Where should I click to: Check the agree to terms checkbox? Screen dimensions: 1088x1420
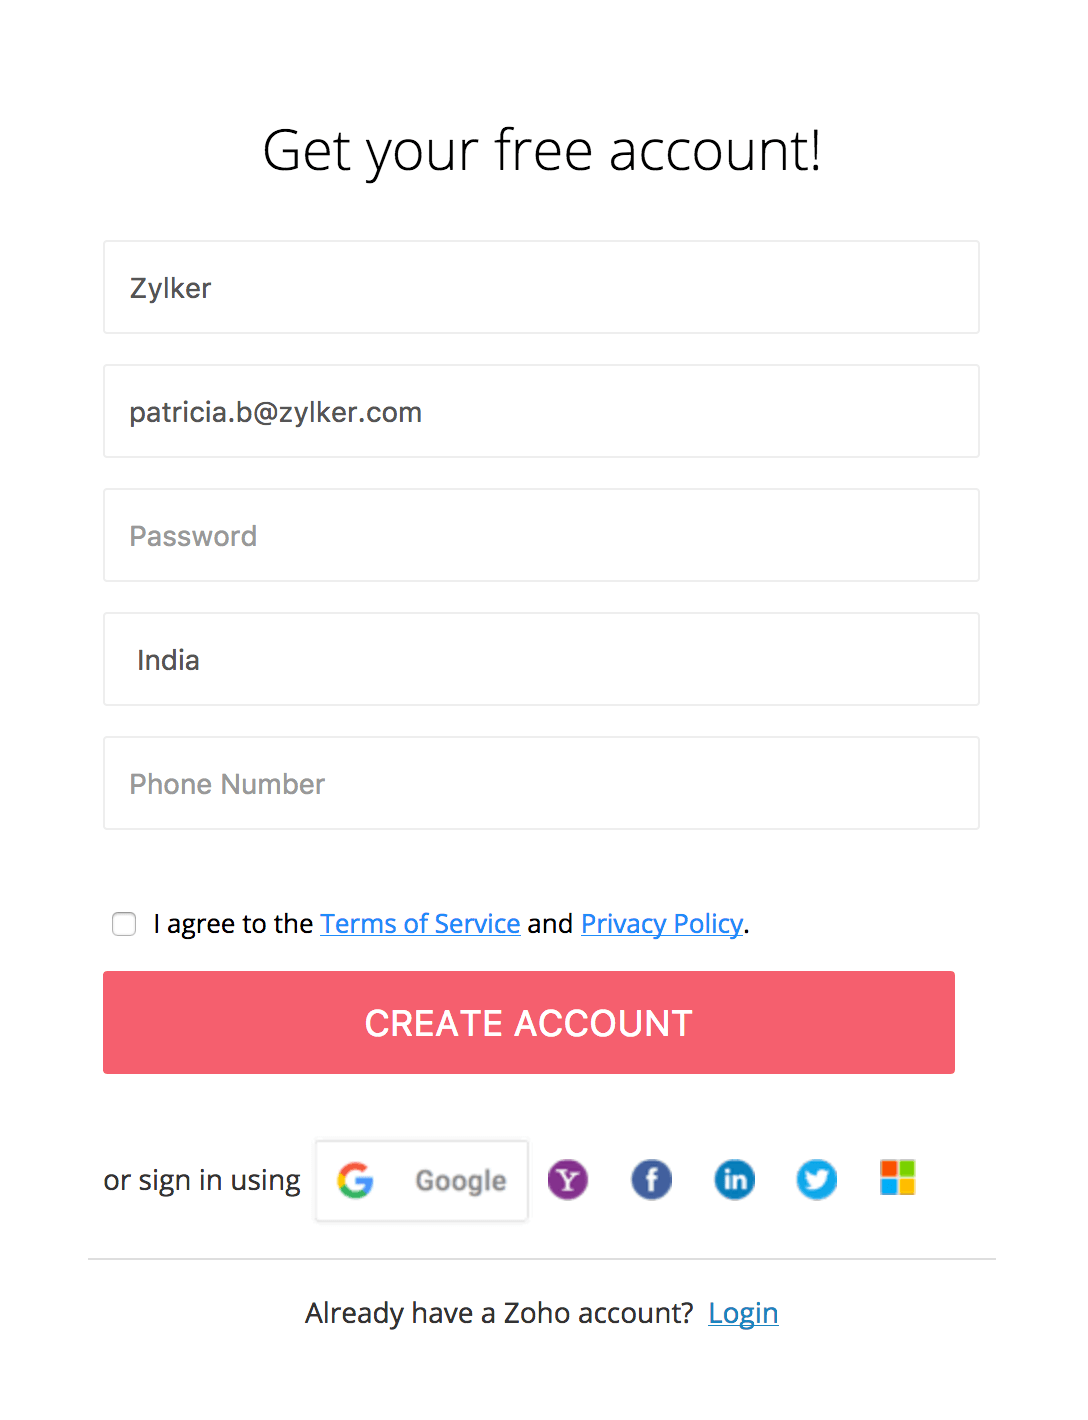(124, 924)
